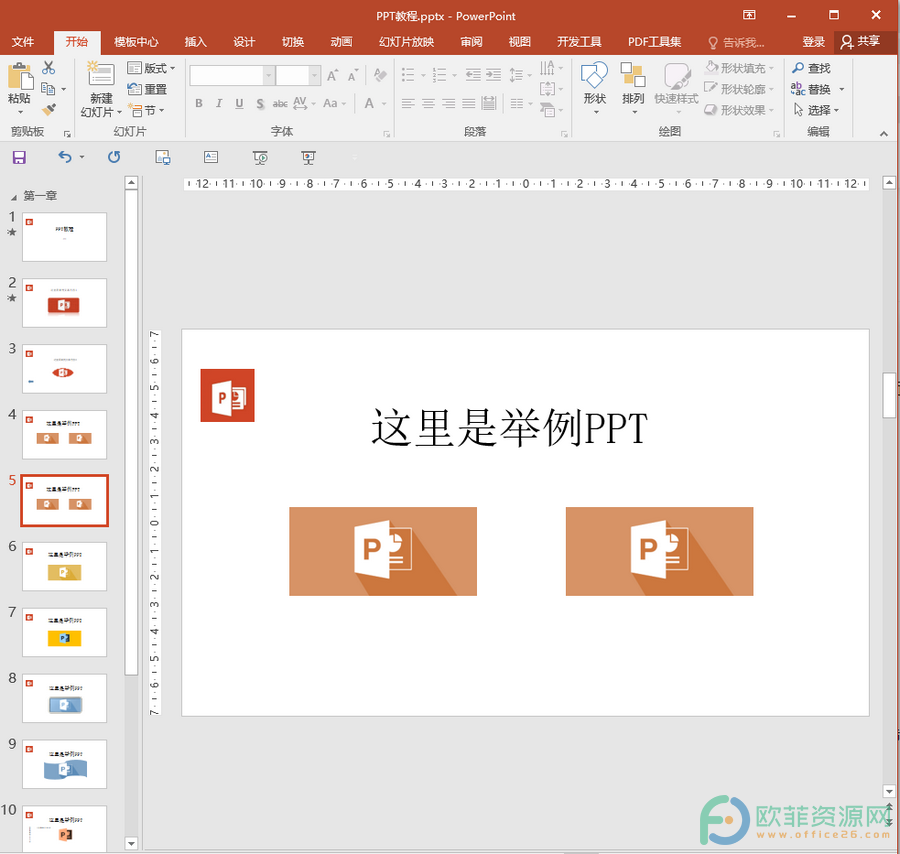Click the Replace (替换) button
The image size is (900, 854).
point(811,89)
